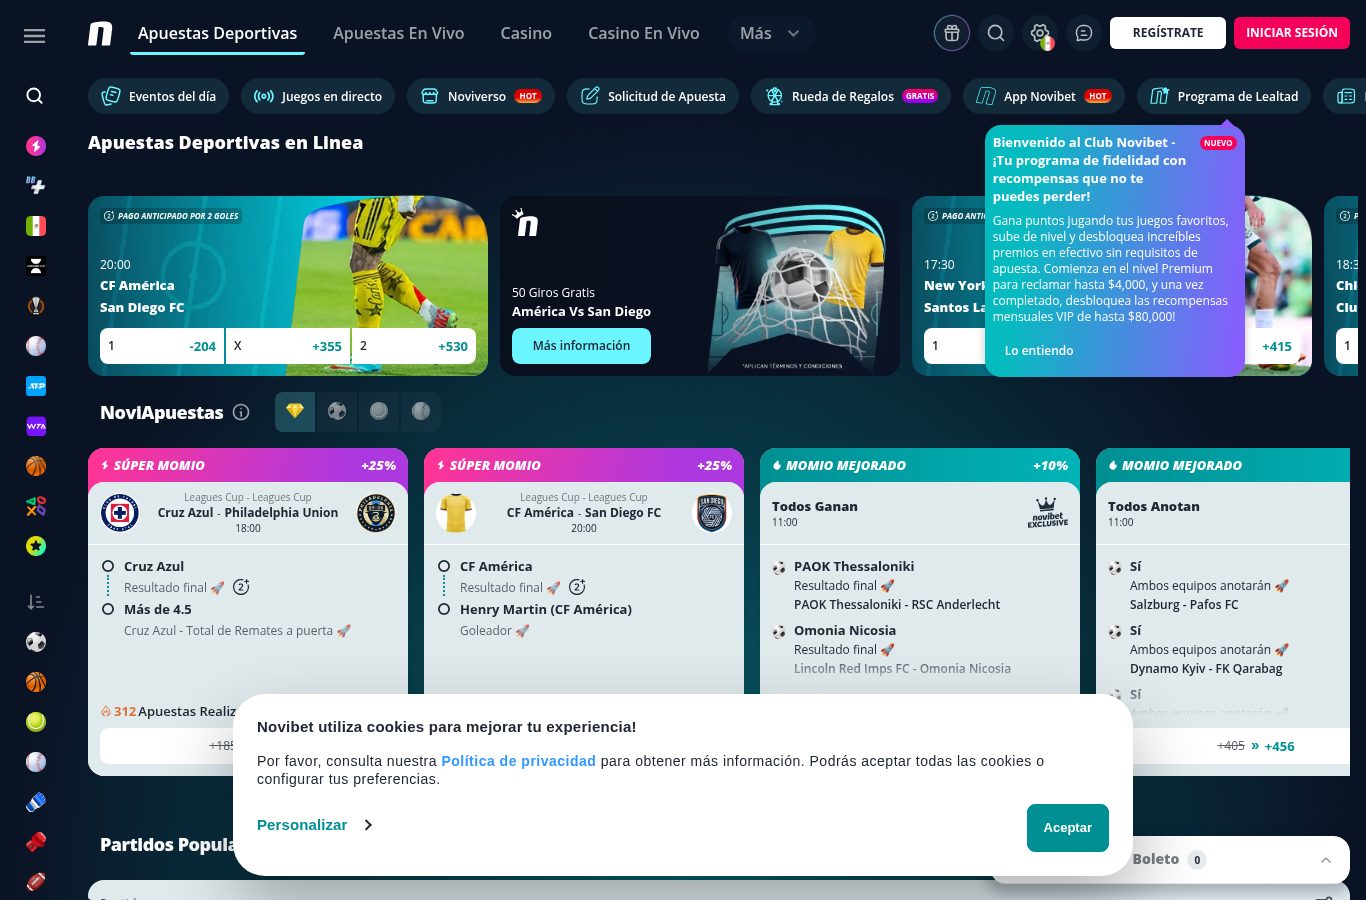Open Personalizar cookie preferences
This screenshot has width=1366, height=900.
[314, 825]
